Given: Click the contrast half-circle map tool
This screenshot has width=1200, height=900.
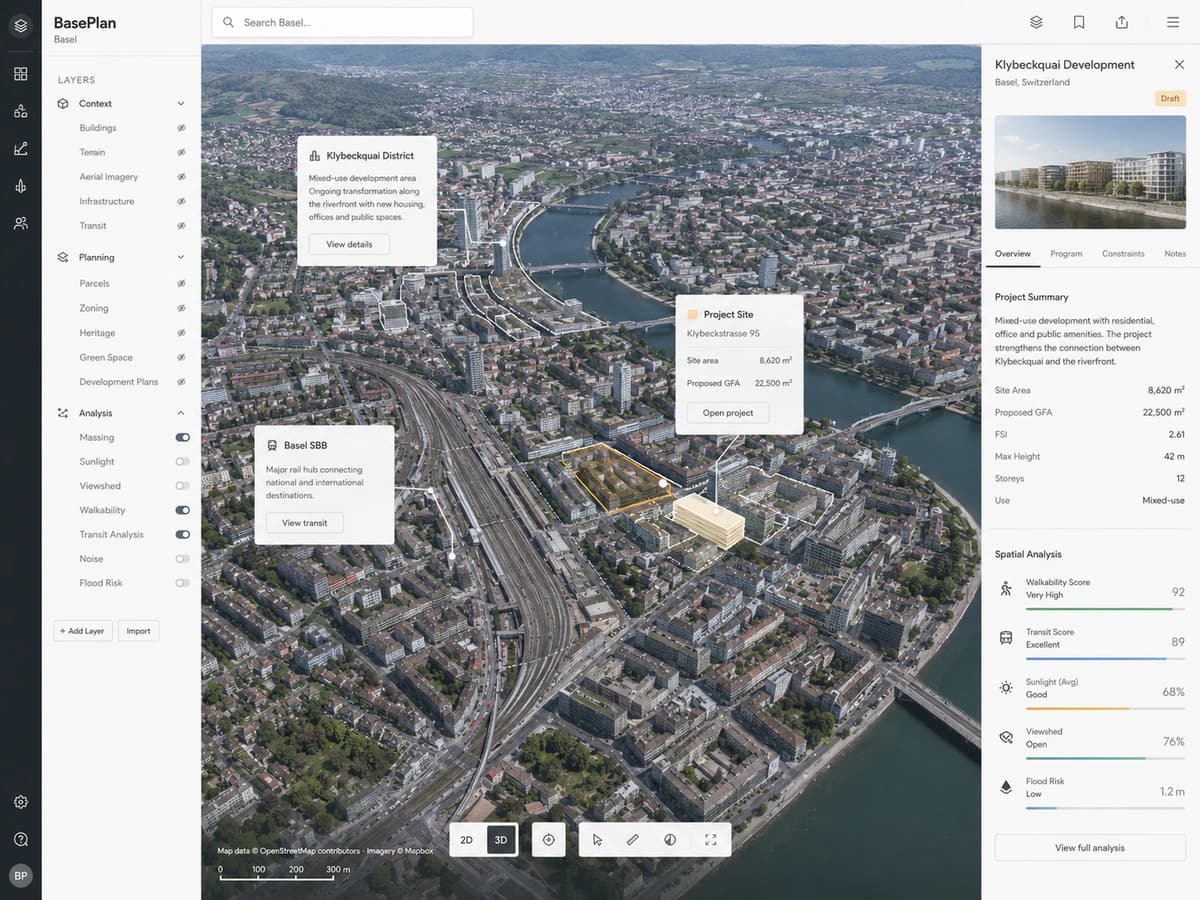Looking at the screenshot, I should point(670,840).
